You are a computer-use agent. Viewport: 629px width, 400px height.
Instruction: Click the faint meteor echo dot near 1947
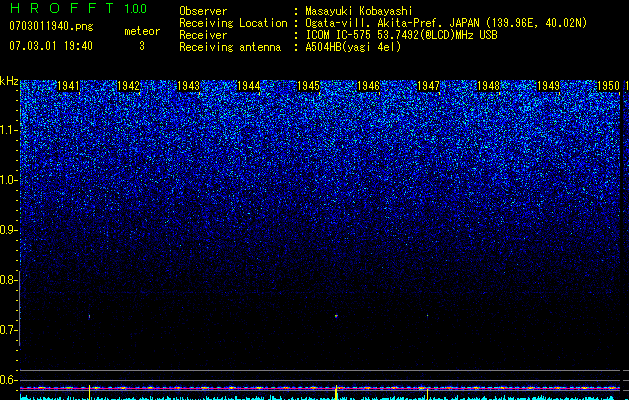click(427, 315)
